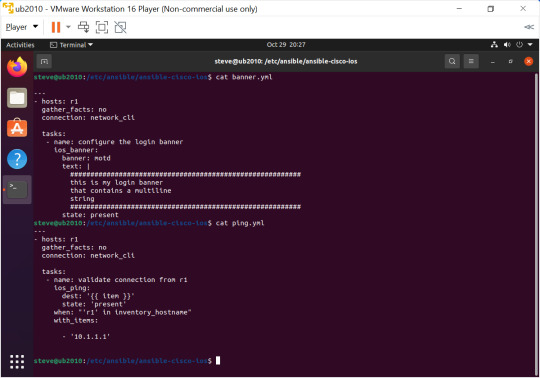Launch Firefox from the dock
The width and height of the screenshot is (540, 378).
coord(17,67)
